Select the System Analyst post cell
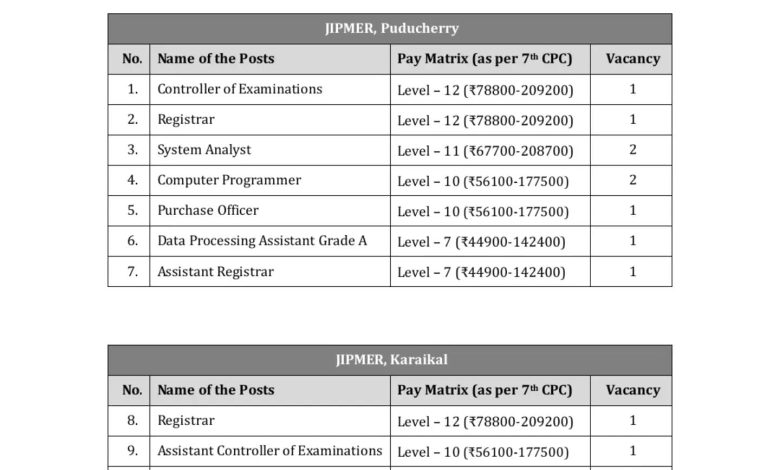The image size is (780, 470). [x=270, y=150]
